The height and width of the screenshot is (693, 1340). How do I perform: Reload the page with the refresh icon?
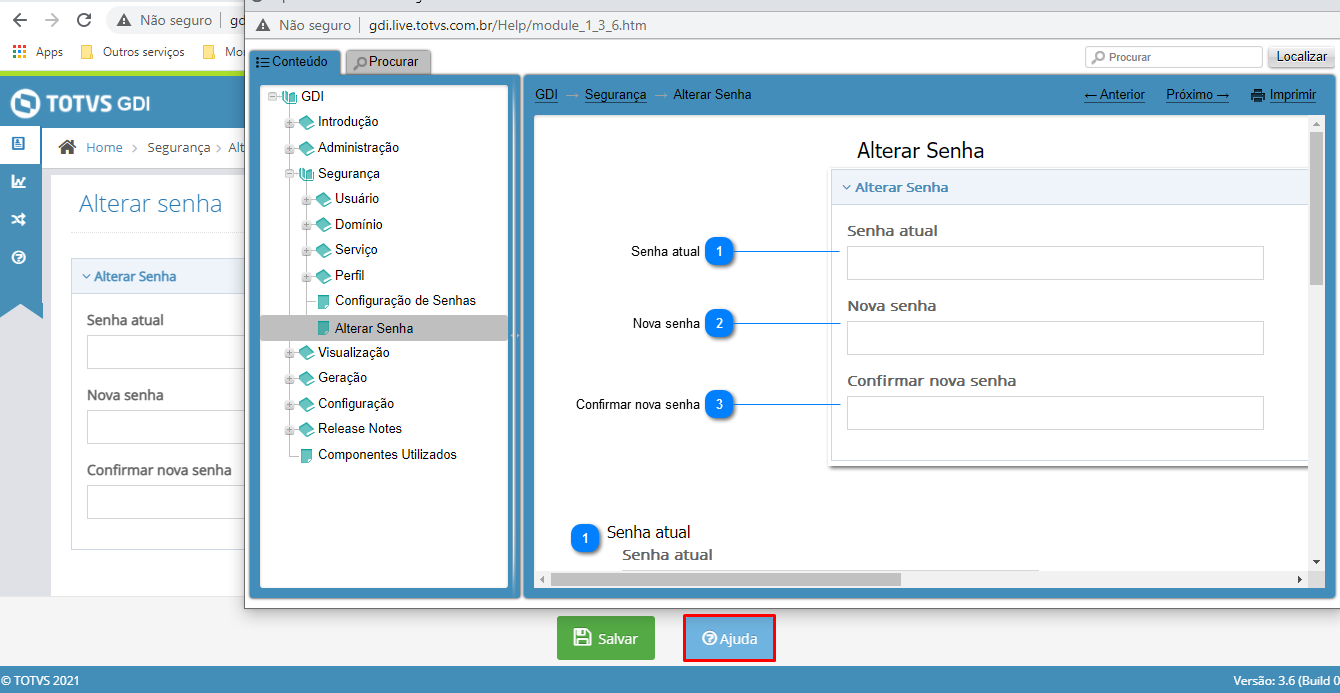(84, 20)
